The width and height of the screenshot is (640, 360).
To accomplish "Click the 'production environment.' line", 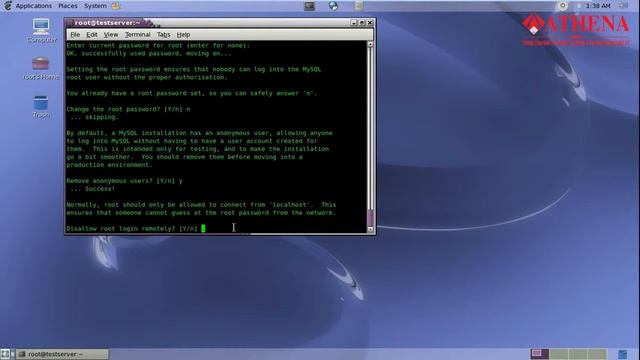I will (109, 165).
